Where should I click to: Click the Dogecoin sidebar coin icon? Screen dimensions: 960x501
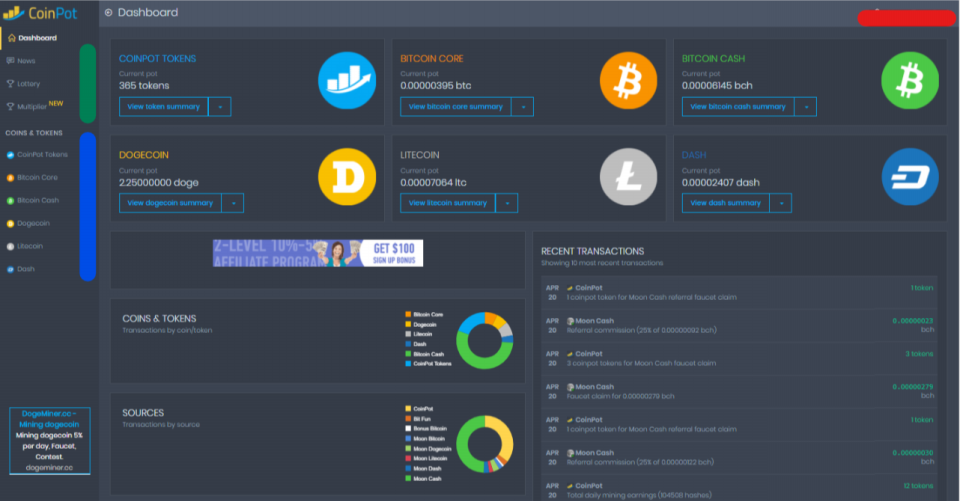coord(10,224)
